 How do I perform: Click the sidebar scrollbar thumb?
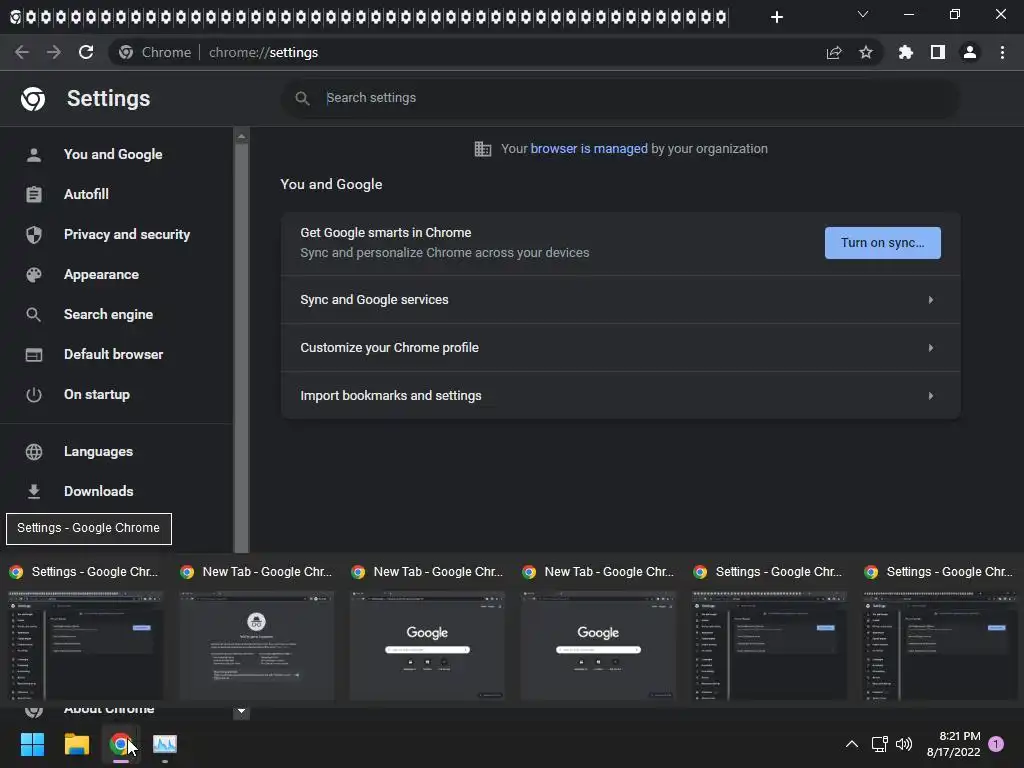(241, 348)
